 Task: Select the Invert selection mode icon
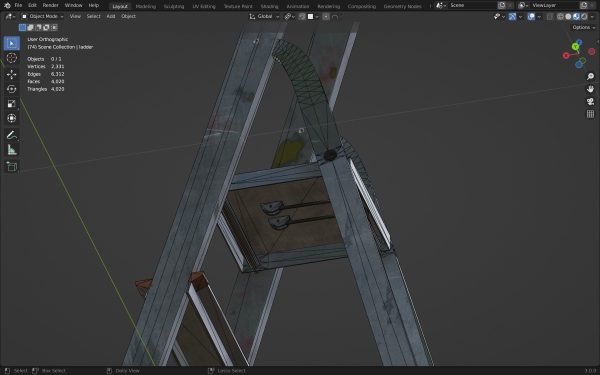46,28
